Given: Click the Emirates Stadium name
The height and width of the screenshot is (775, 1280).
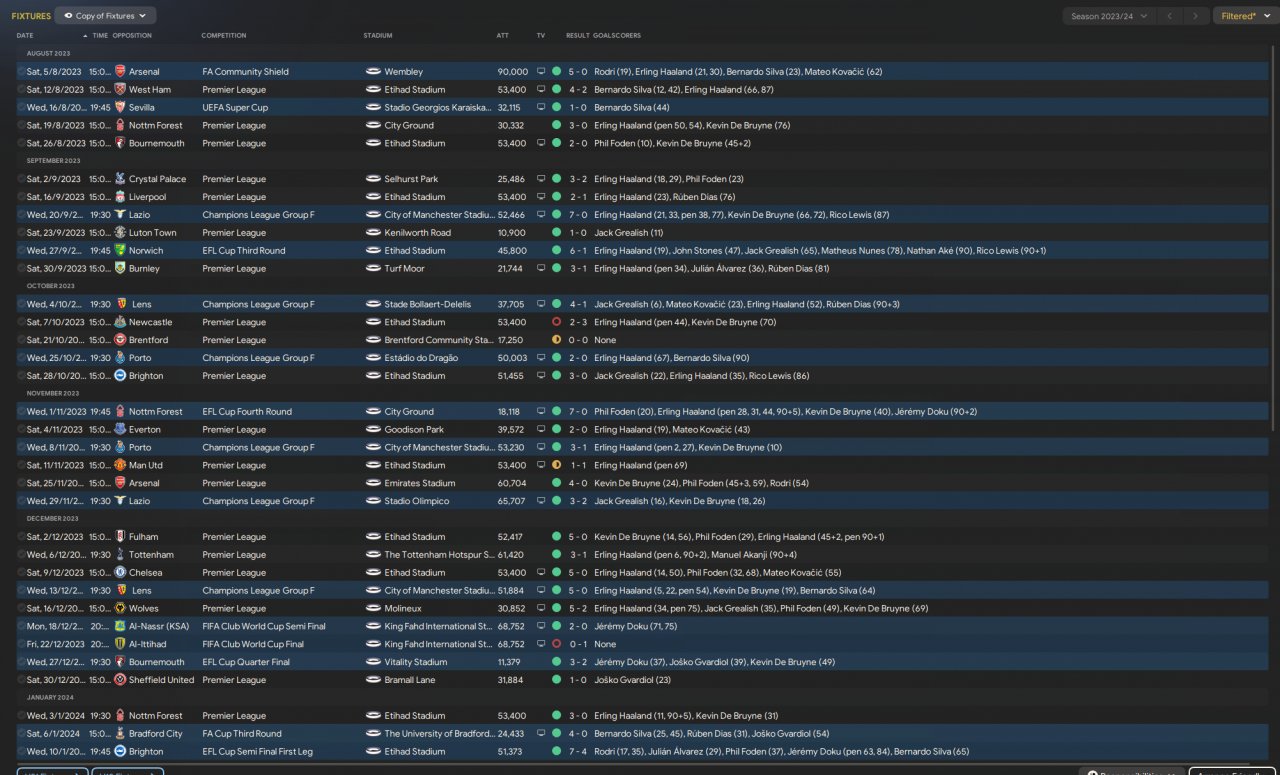Looking at the screenshot, I should tap(420, 483).
